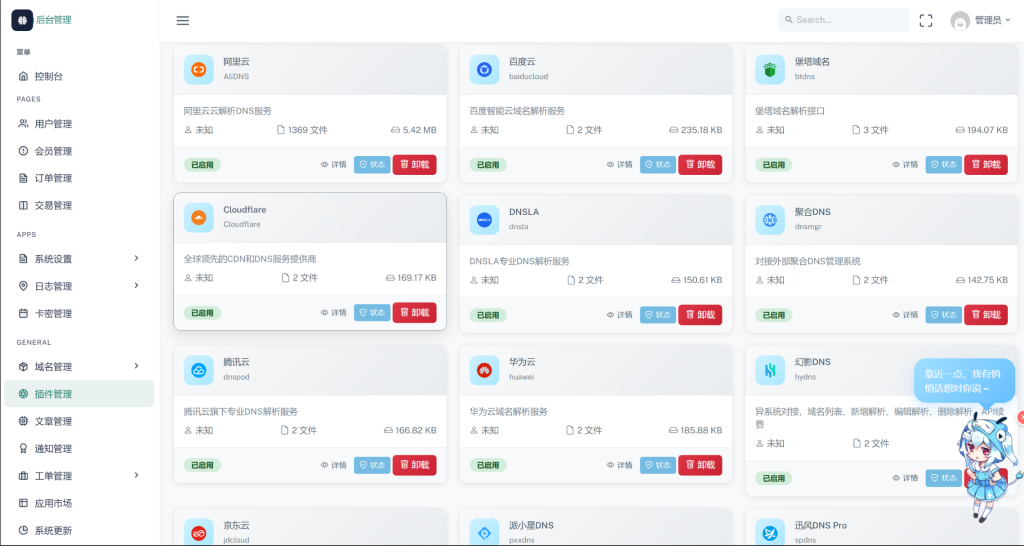The image size is (1024, 546).
Task: Click the 华为云 huawei plugin icon
Action: tap(485, 370)
